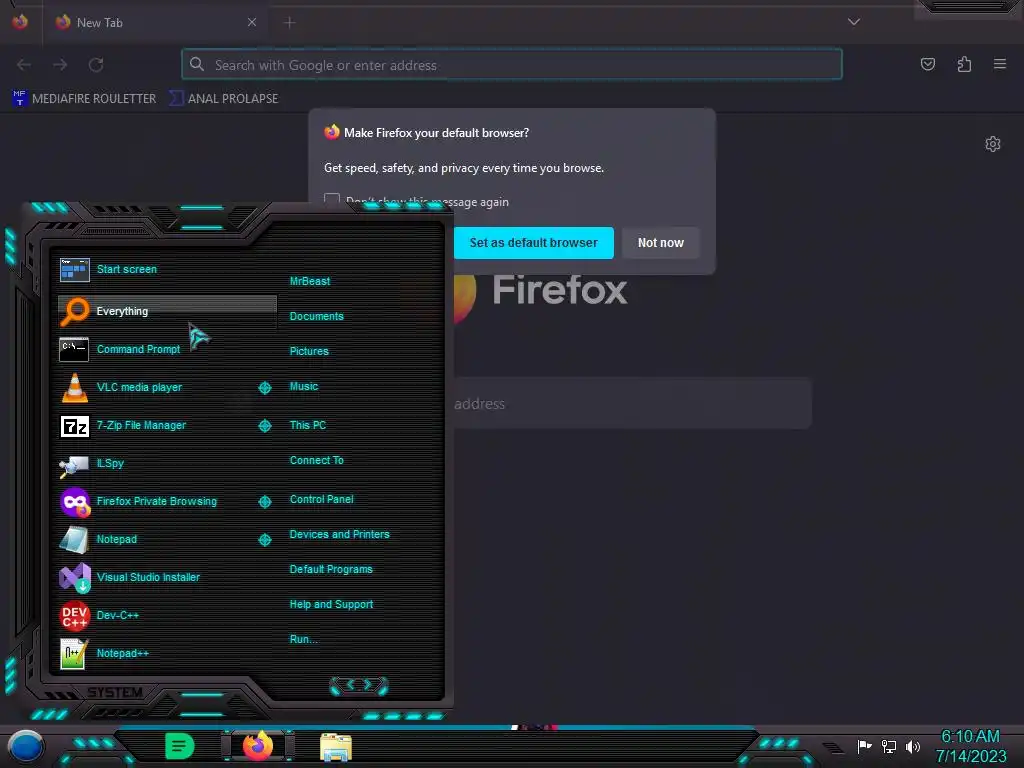The height and width of the screenshot is (768, 1024).
Task: Click Set as default browser button
Action: click(534, 243)
